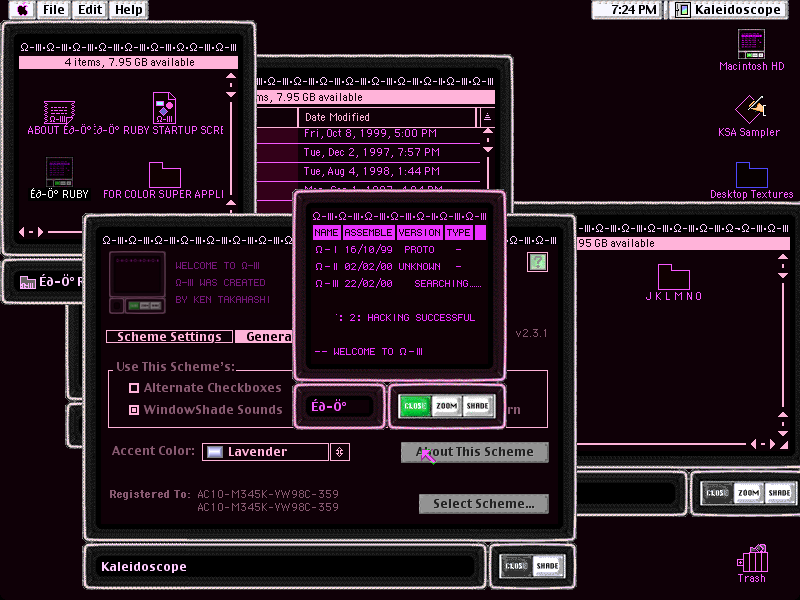
Task: Click the ASSEMBLE column header in the popup
Action: click(368, 233)
